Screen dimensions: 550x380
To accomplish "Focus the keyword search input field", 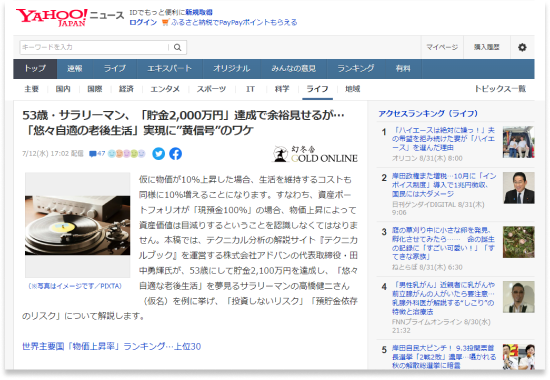I will click(x=95, y=47).
